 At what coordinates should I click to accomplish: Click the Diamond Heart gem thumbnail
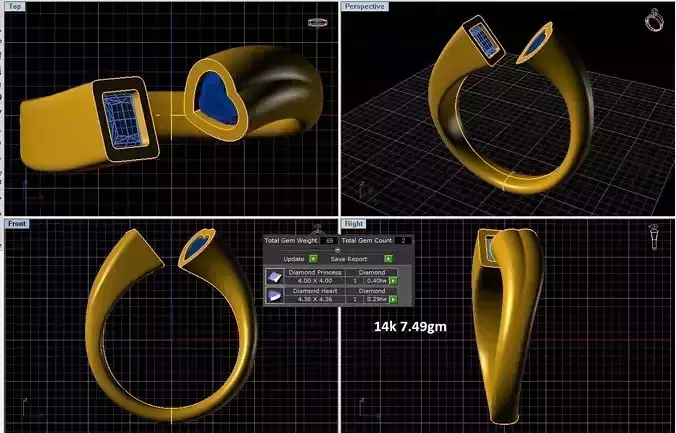[275, 296]
